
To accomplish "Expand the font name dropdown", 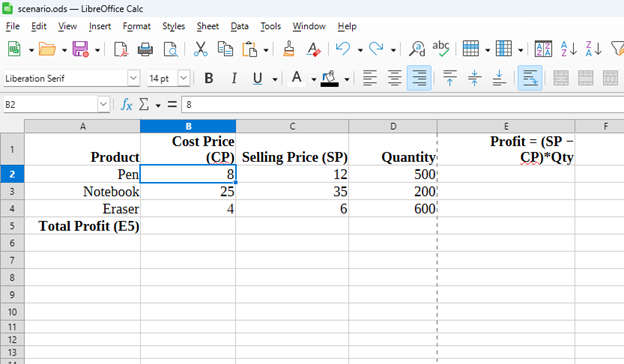I will [x=133, y=78].
